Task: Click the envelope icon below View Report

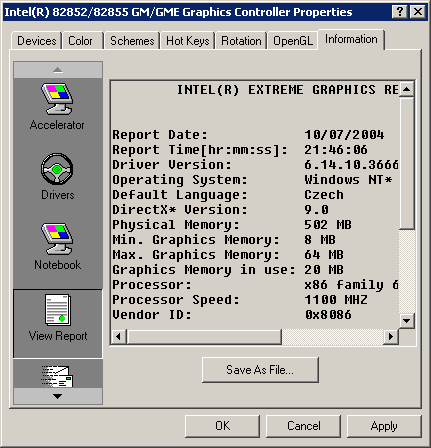Action: point(57,376)
